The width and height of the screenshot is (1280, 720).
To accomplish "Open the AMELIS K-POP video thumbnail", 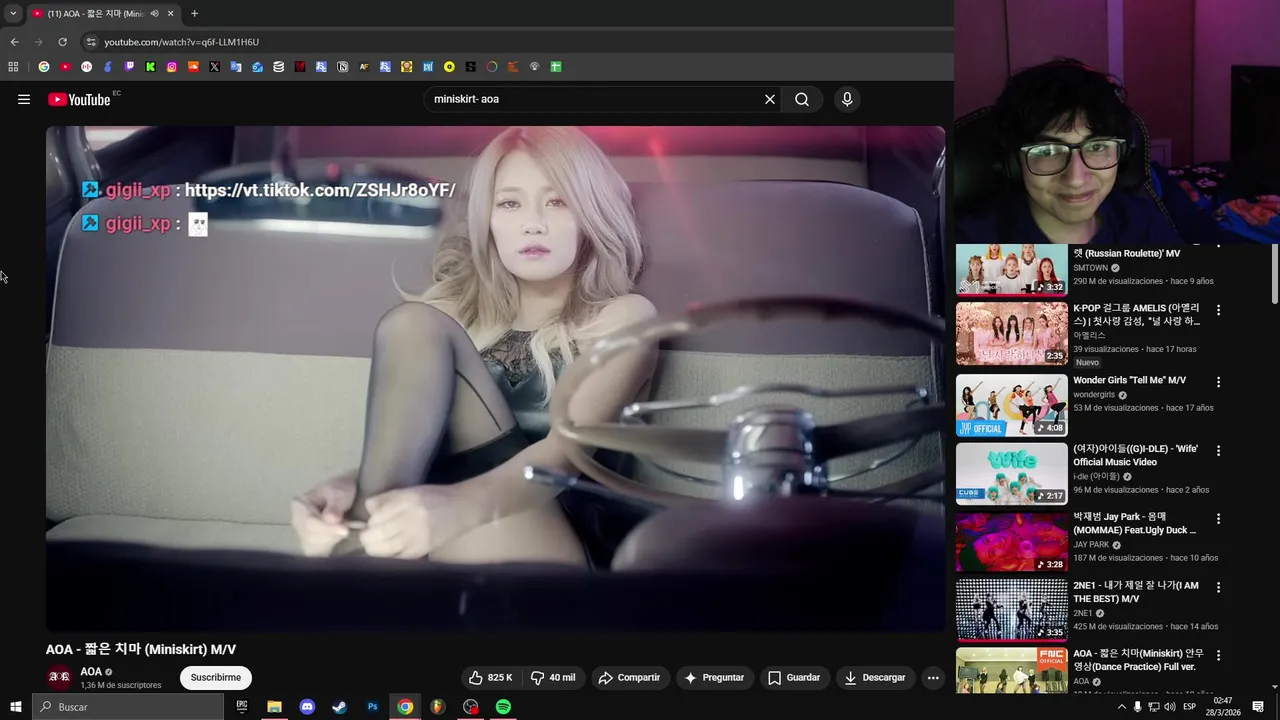I will [1012, 335].
